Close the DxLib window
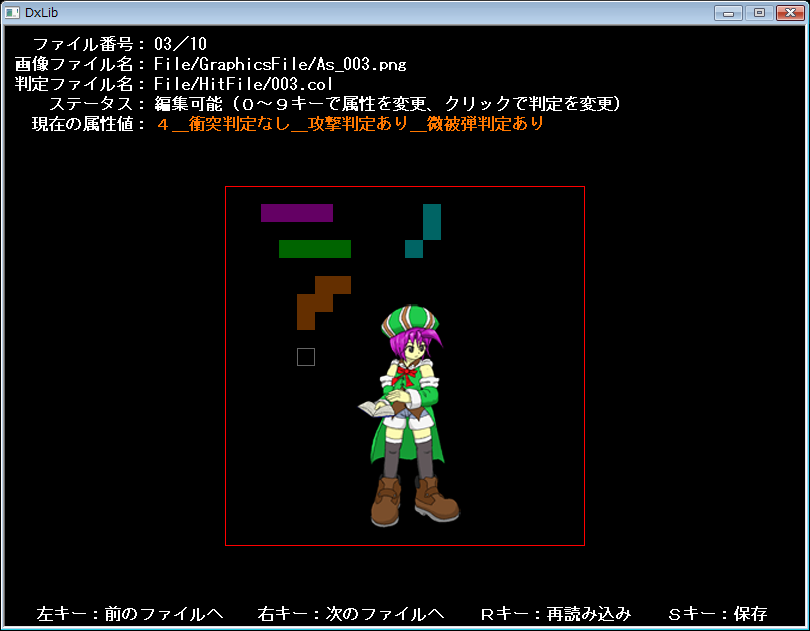This screenshot has width=810, height=631. point(790,13)
